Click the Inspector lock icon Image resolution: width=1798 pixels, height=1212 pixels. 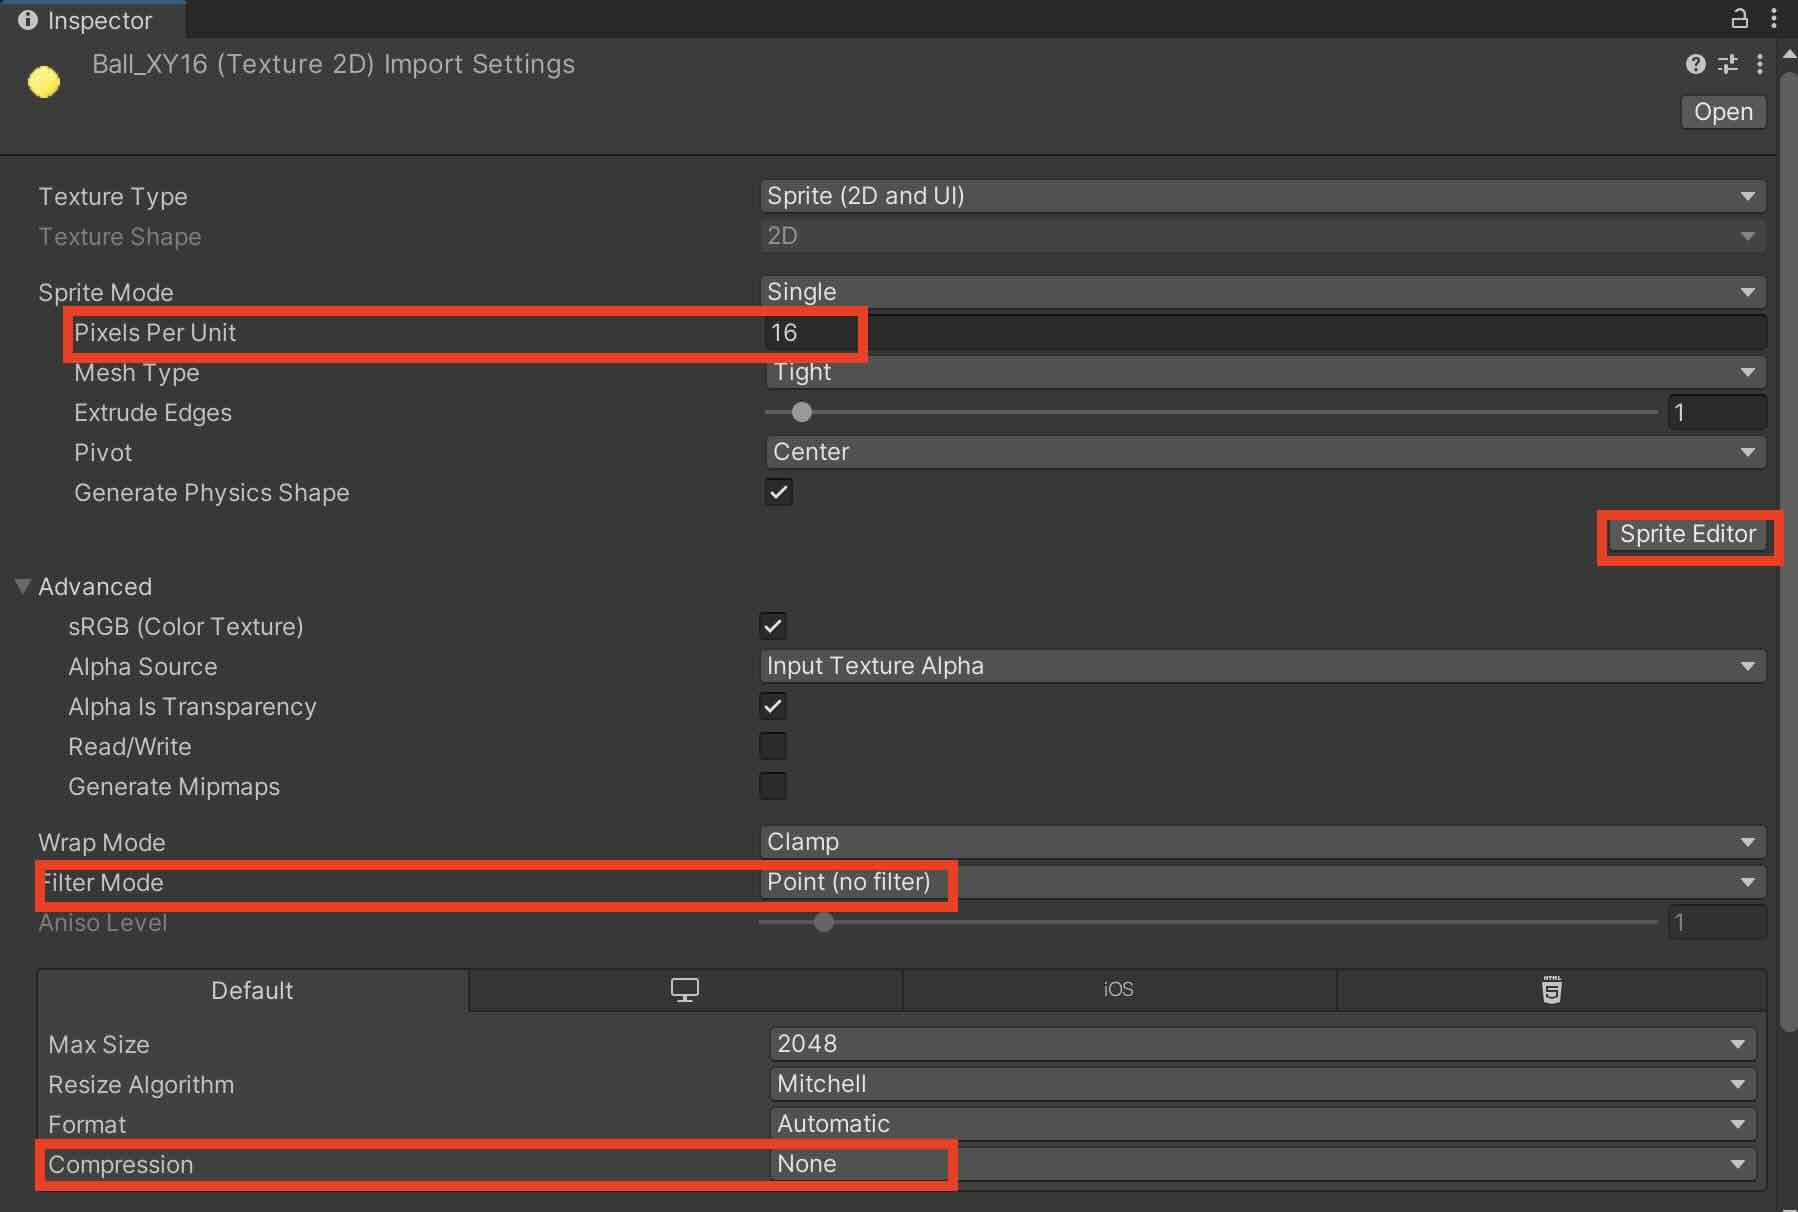tap(1740, 18)
